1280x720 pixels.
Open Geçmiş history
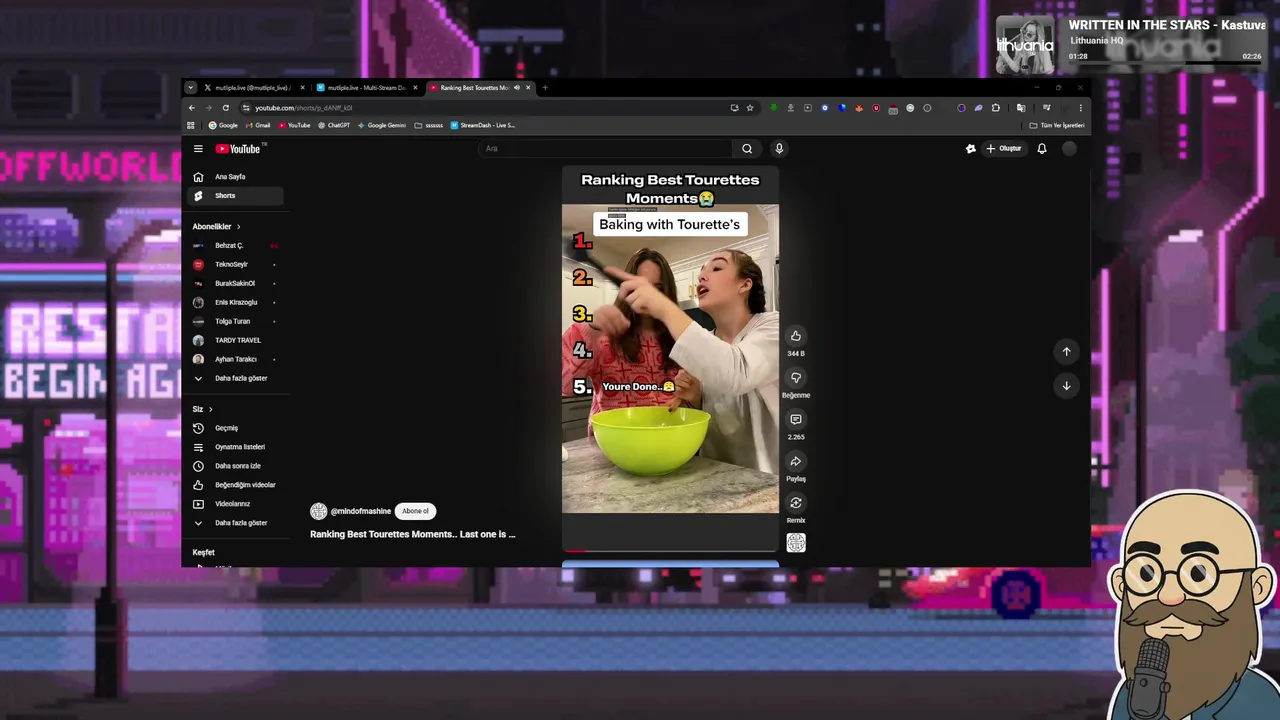pyautogui.click(x=236, y=428)
